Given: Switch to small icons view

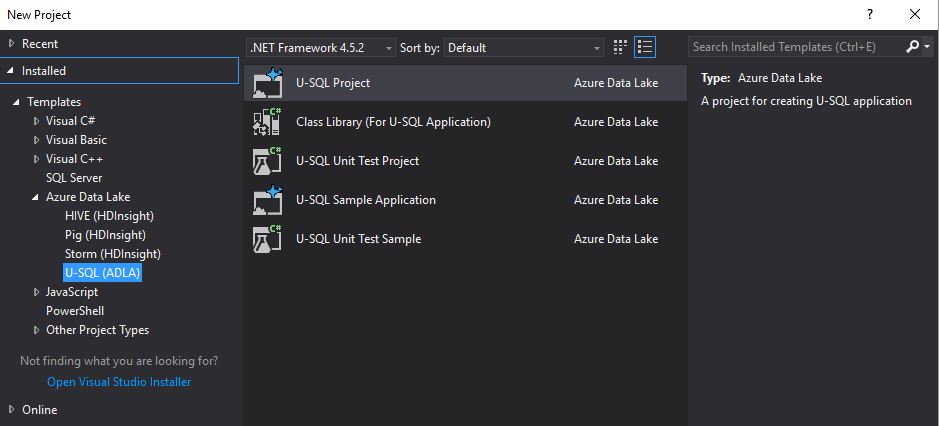Looking at the screenshot, I should [620, 47].
